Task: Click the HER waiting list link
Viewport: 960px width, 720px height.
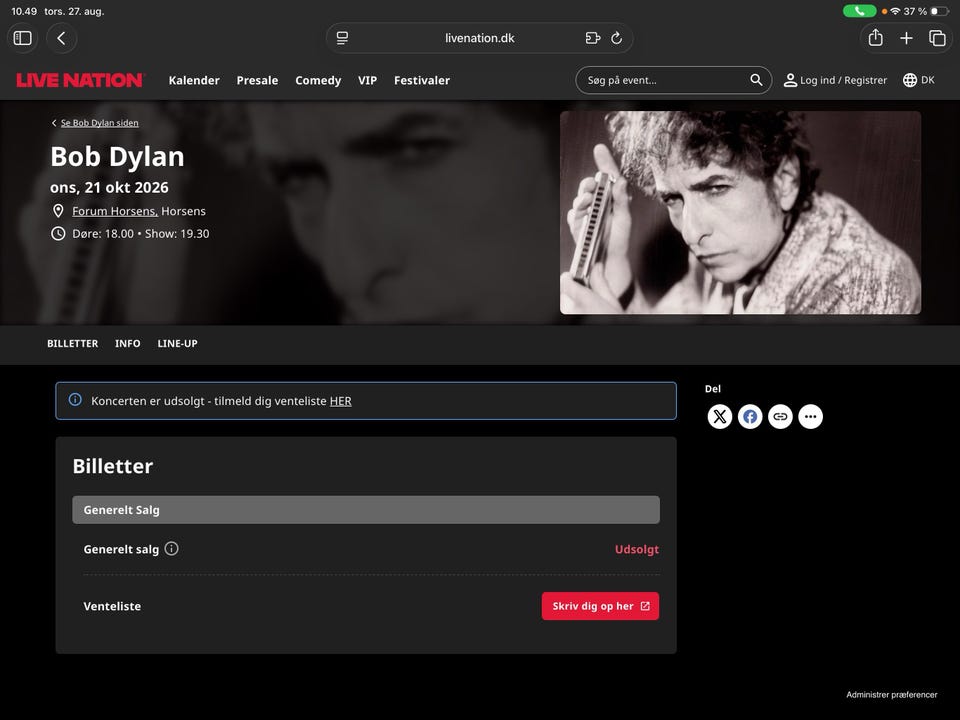Action: pyautogui.click(x=340, y=401)
